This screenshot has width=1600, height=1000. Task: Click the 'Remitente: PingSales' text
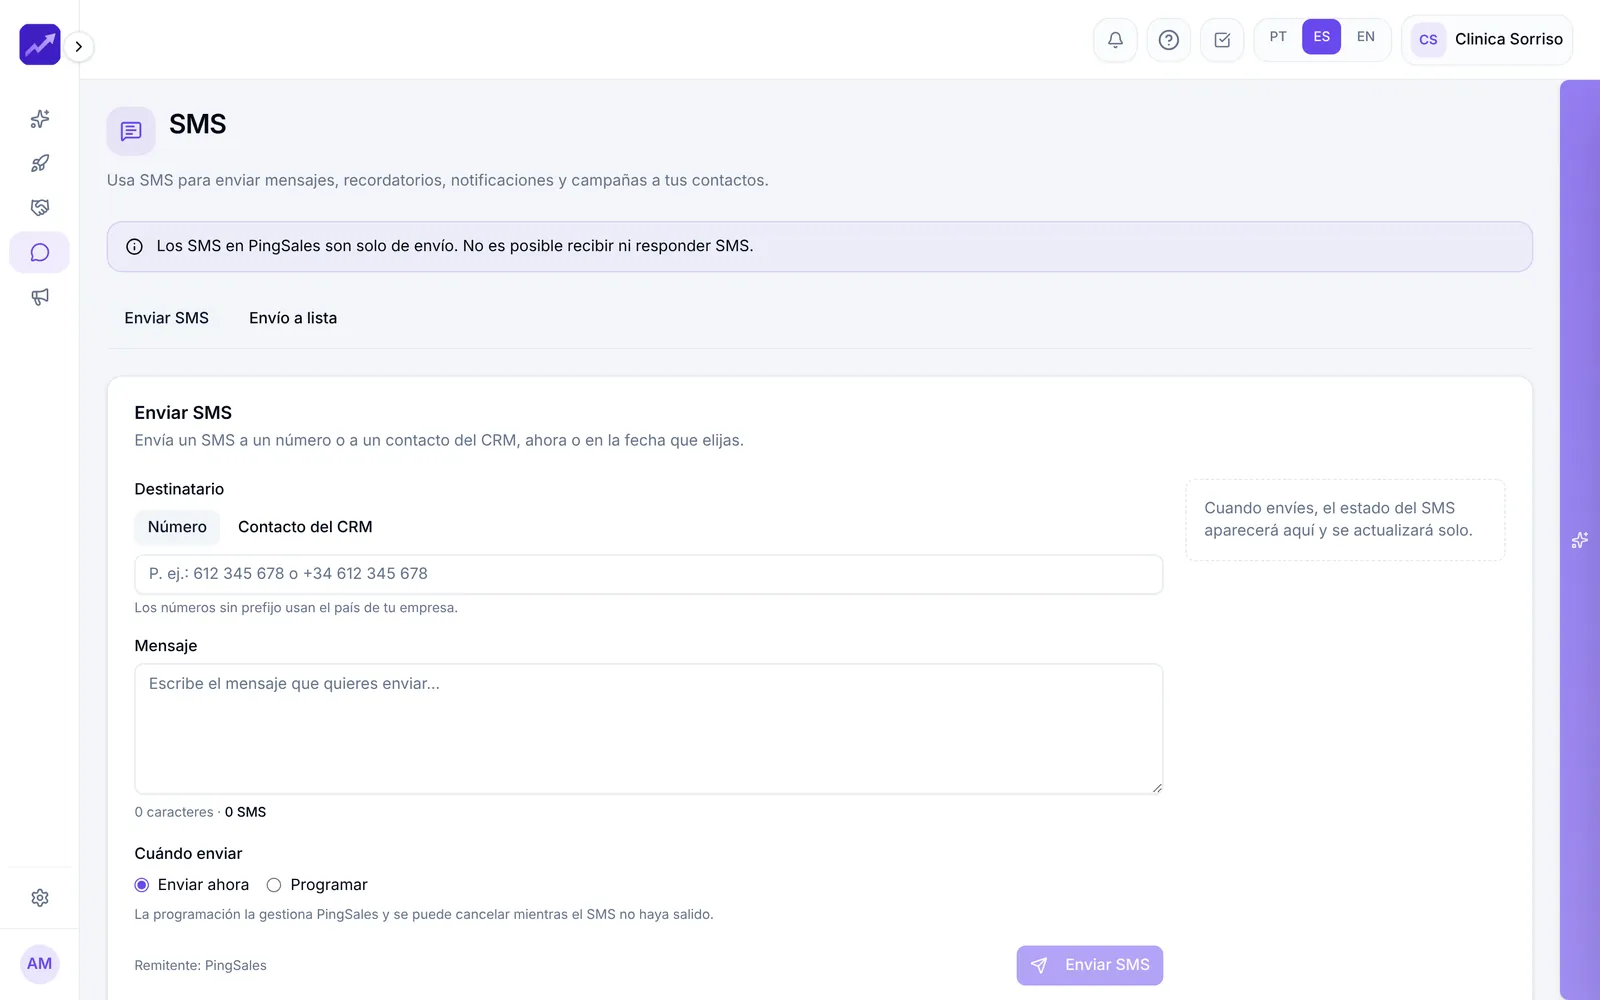point(201,965)
